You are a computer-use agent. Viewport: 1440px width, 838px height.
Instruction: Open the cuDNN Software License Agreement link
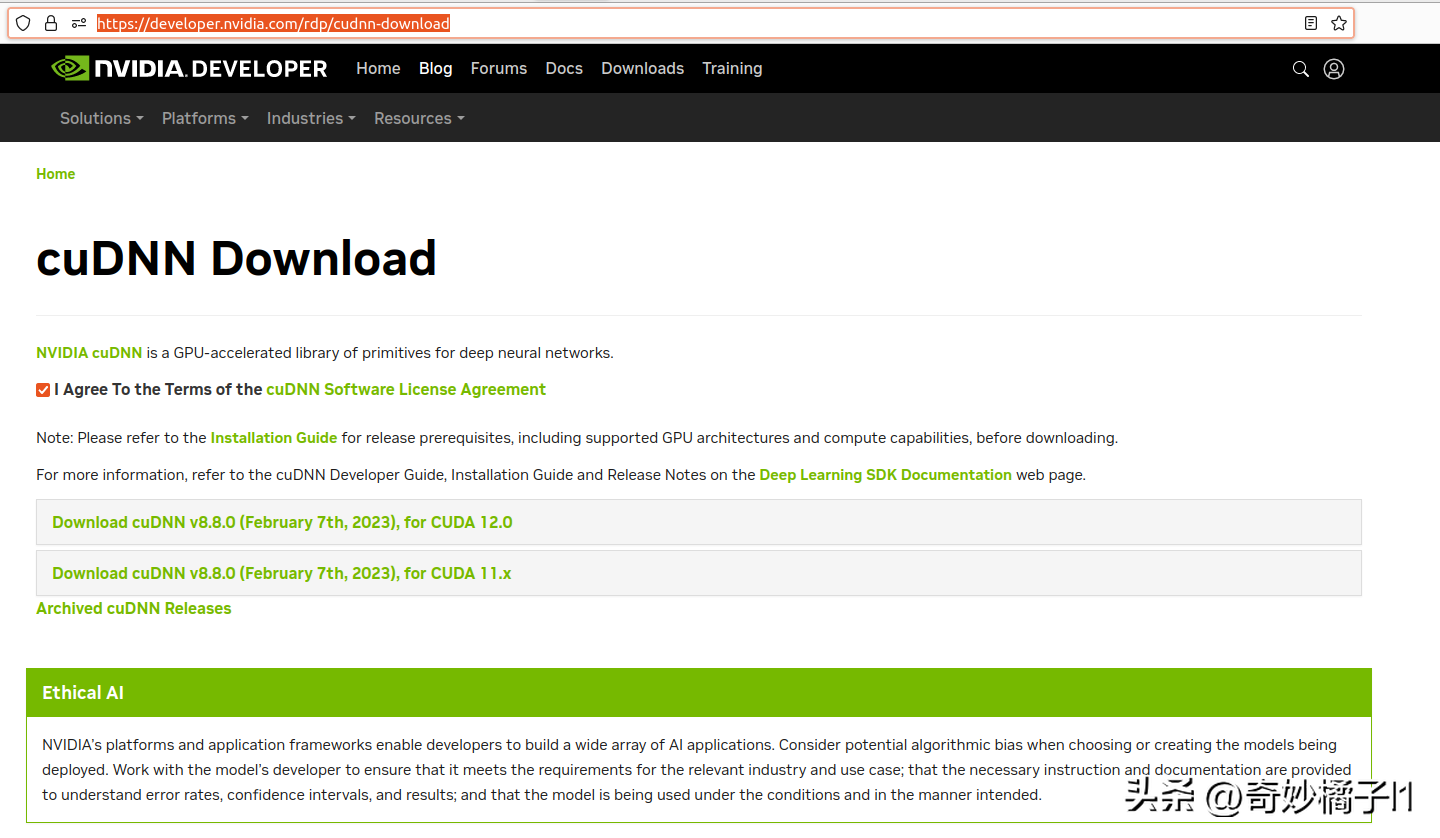pos(406,390)
